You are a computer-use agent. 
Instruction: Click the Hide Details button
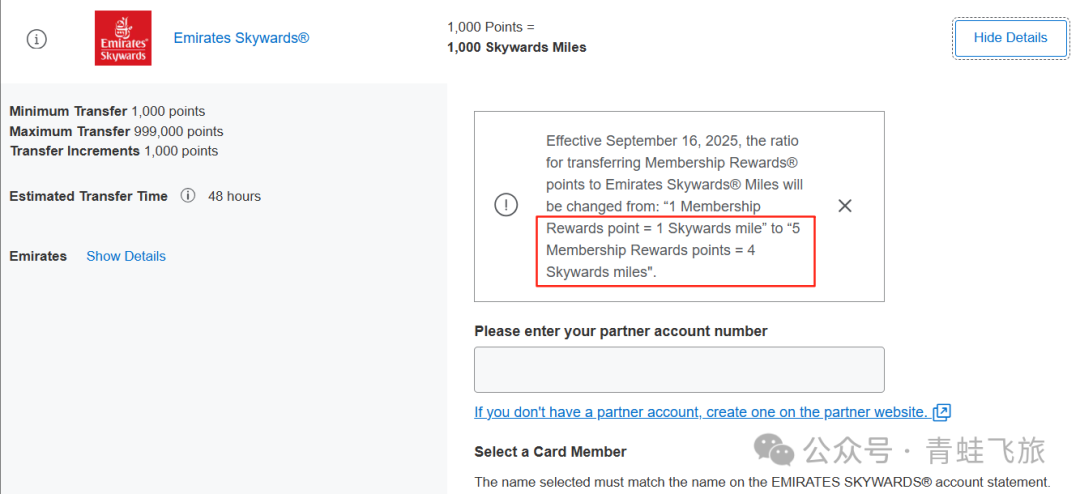1010,38
